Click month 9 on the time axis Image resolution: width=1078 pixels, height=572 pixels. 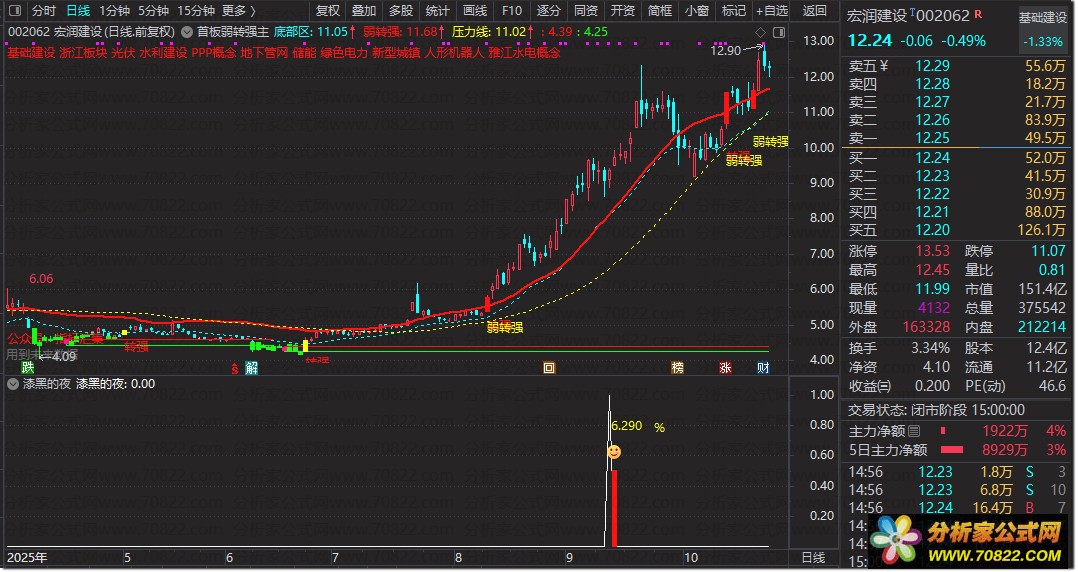tap(569, 558)
